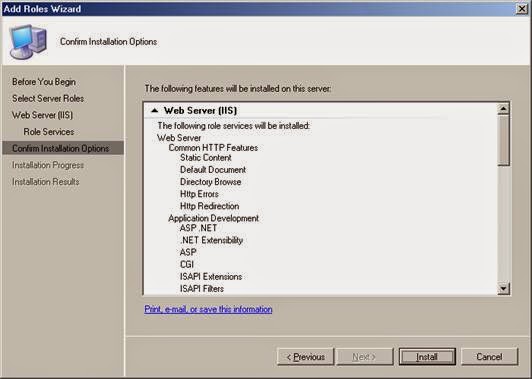This screenshot has height=379, width=532.
Task: Go to Select Server Roles step
Action: pyautogui.click(x=48, y=98)
